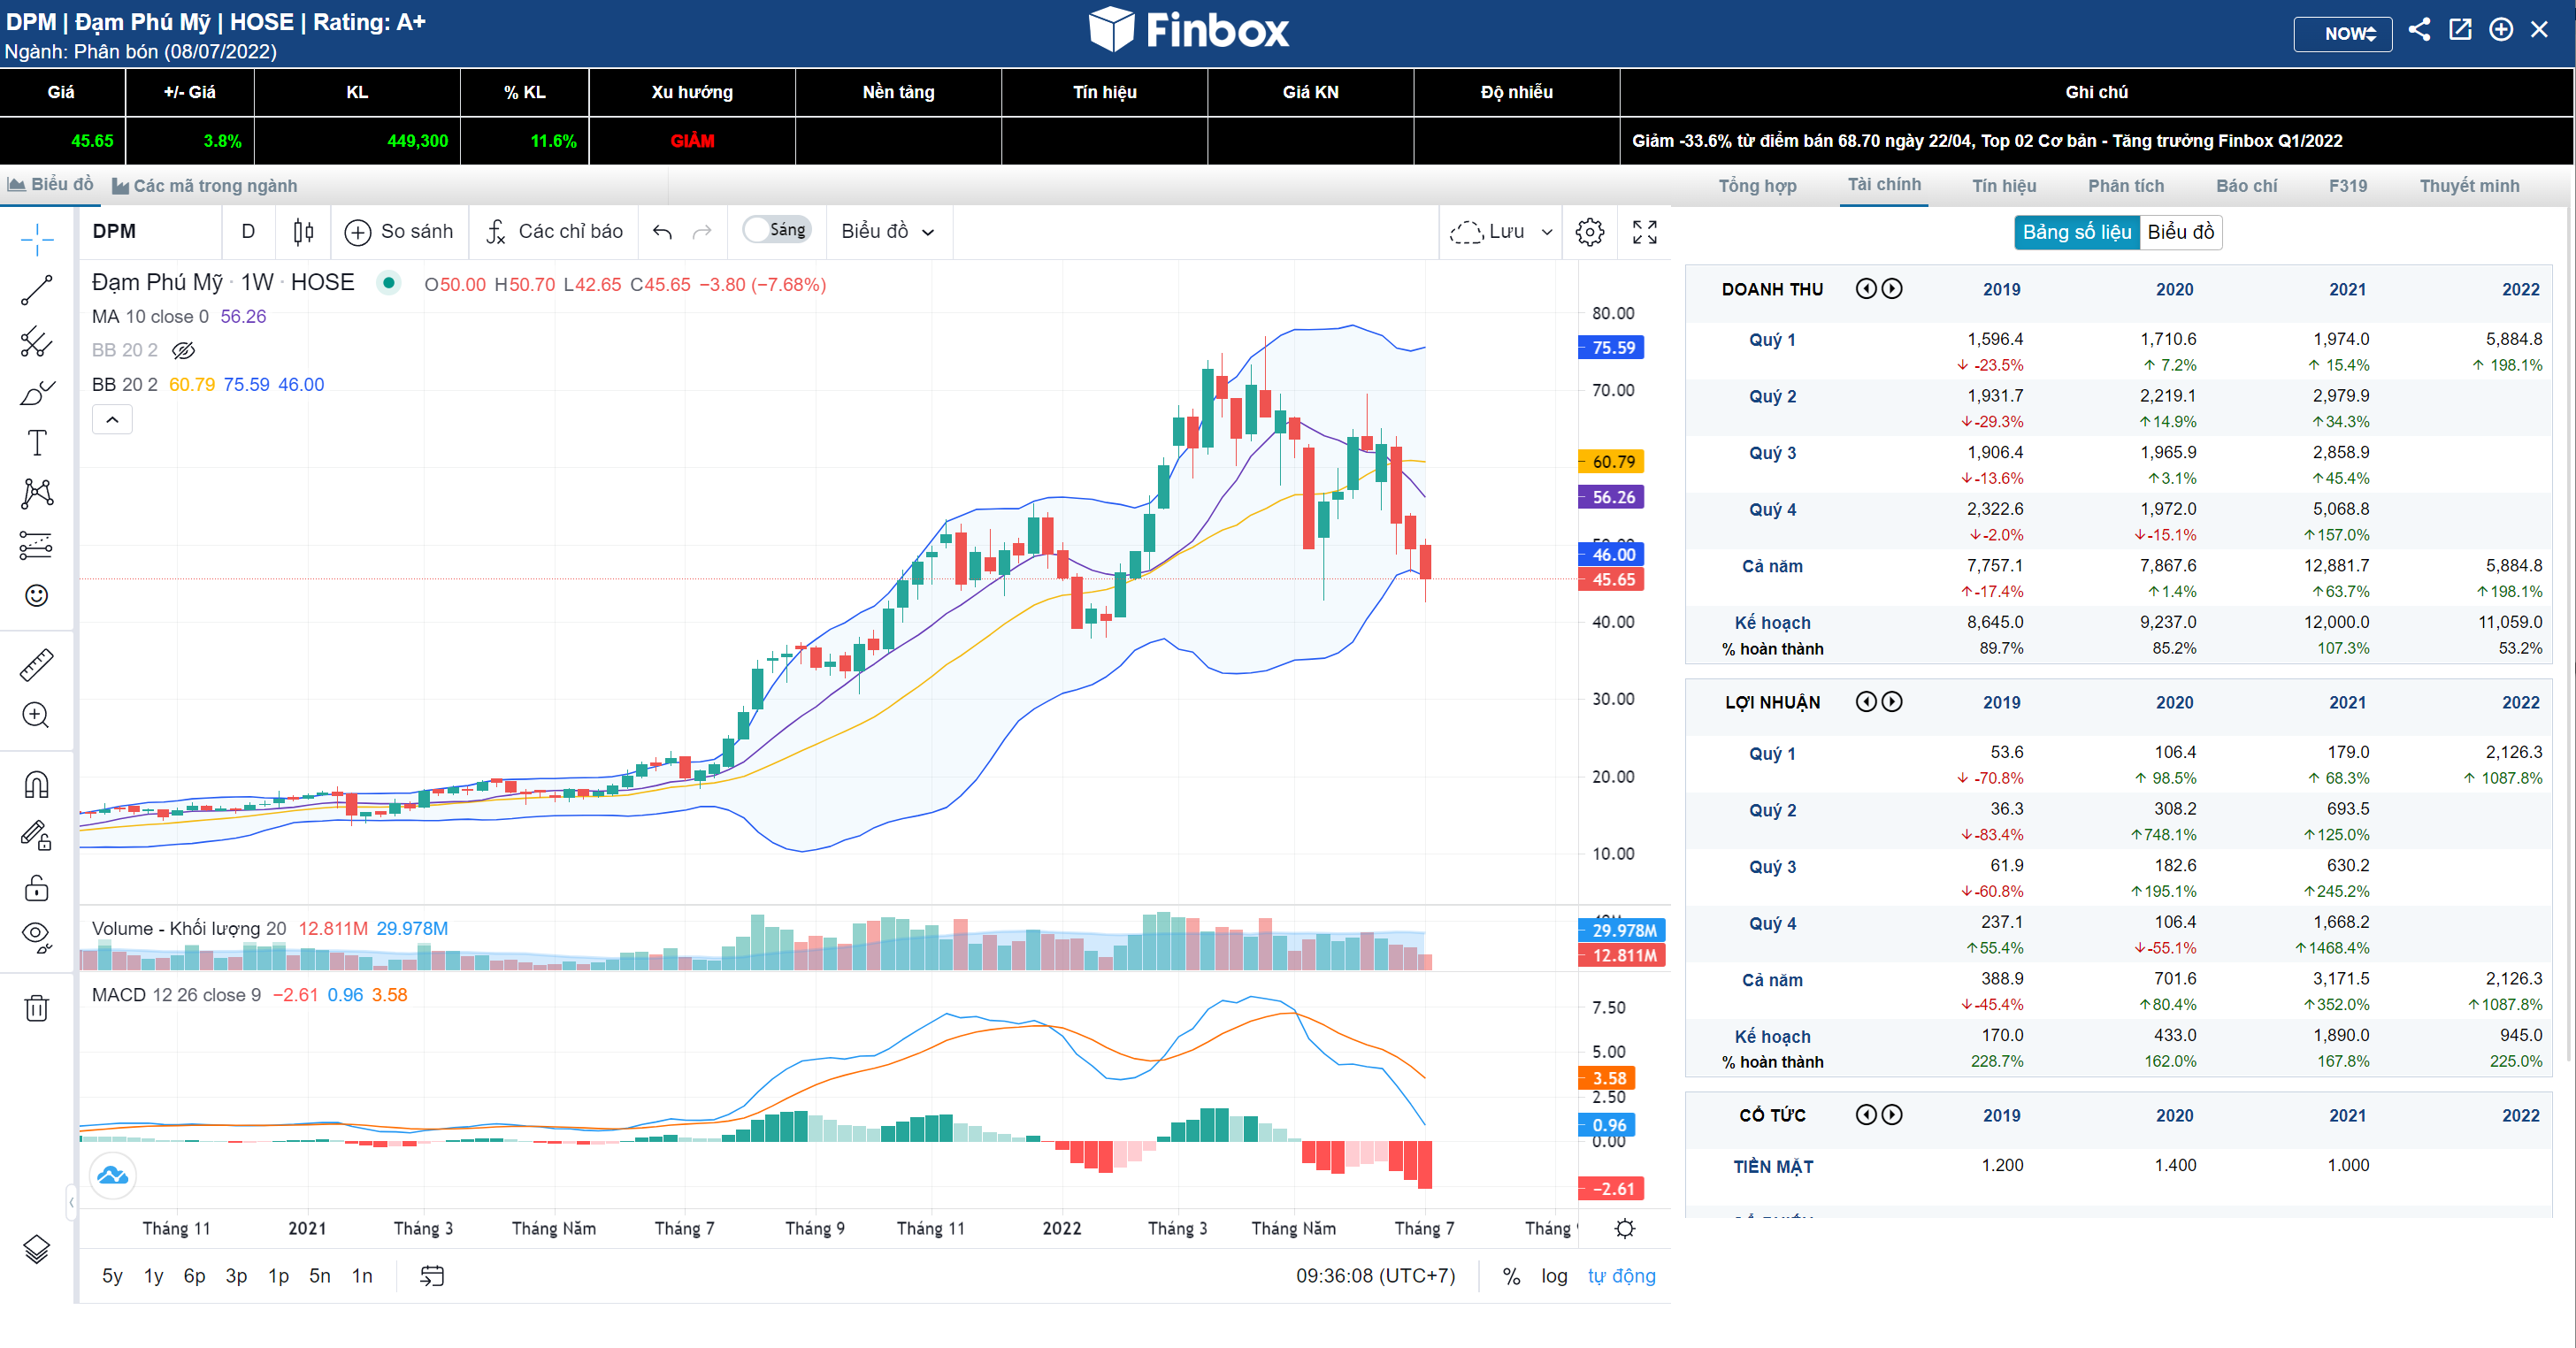This screenshot has width=2576, height=1348.
Task: Open the Phân tích tab
Action: click(2125, 186)
